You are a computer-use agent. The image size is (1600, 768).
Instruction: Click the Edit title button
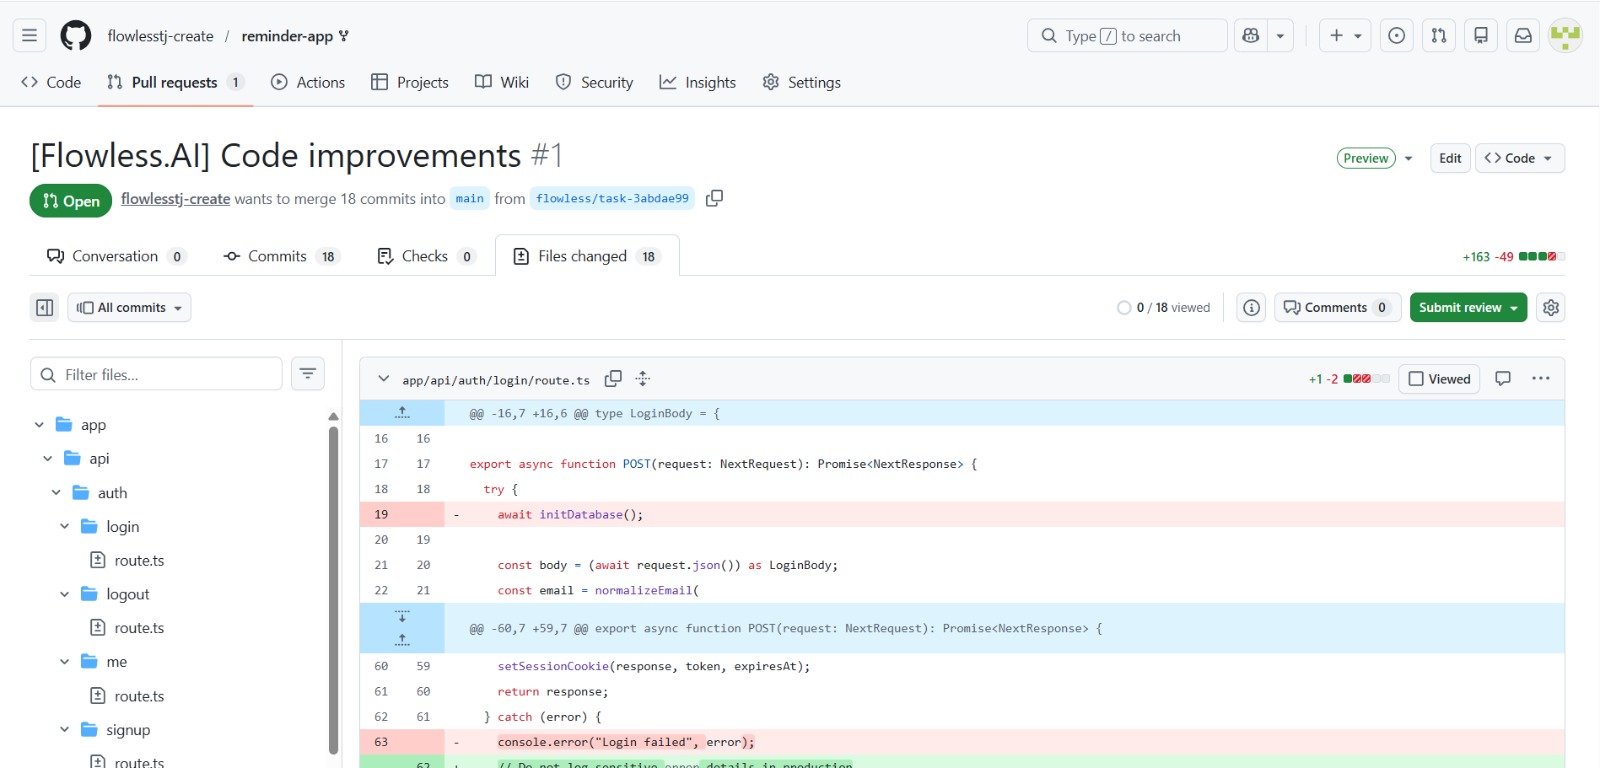pyautogui.click(x=1450, y=158)
